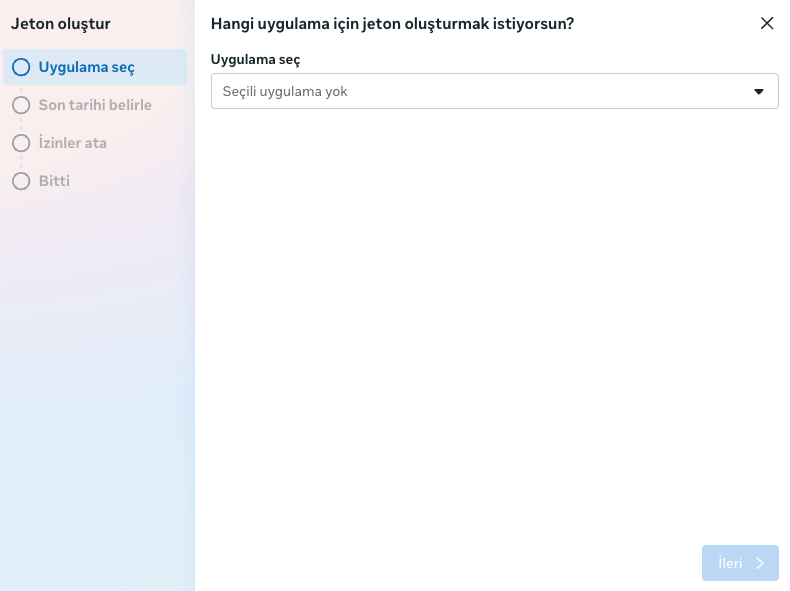
Task: Click the circle indicator beside Son tarihi belirle
Action: (21, 105)
